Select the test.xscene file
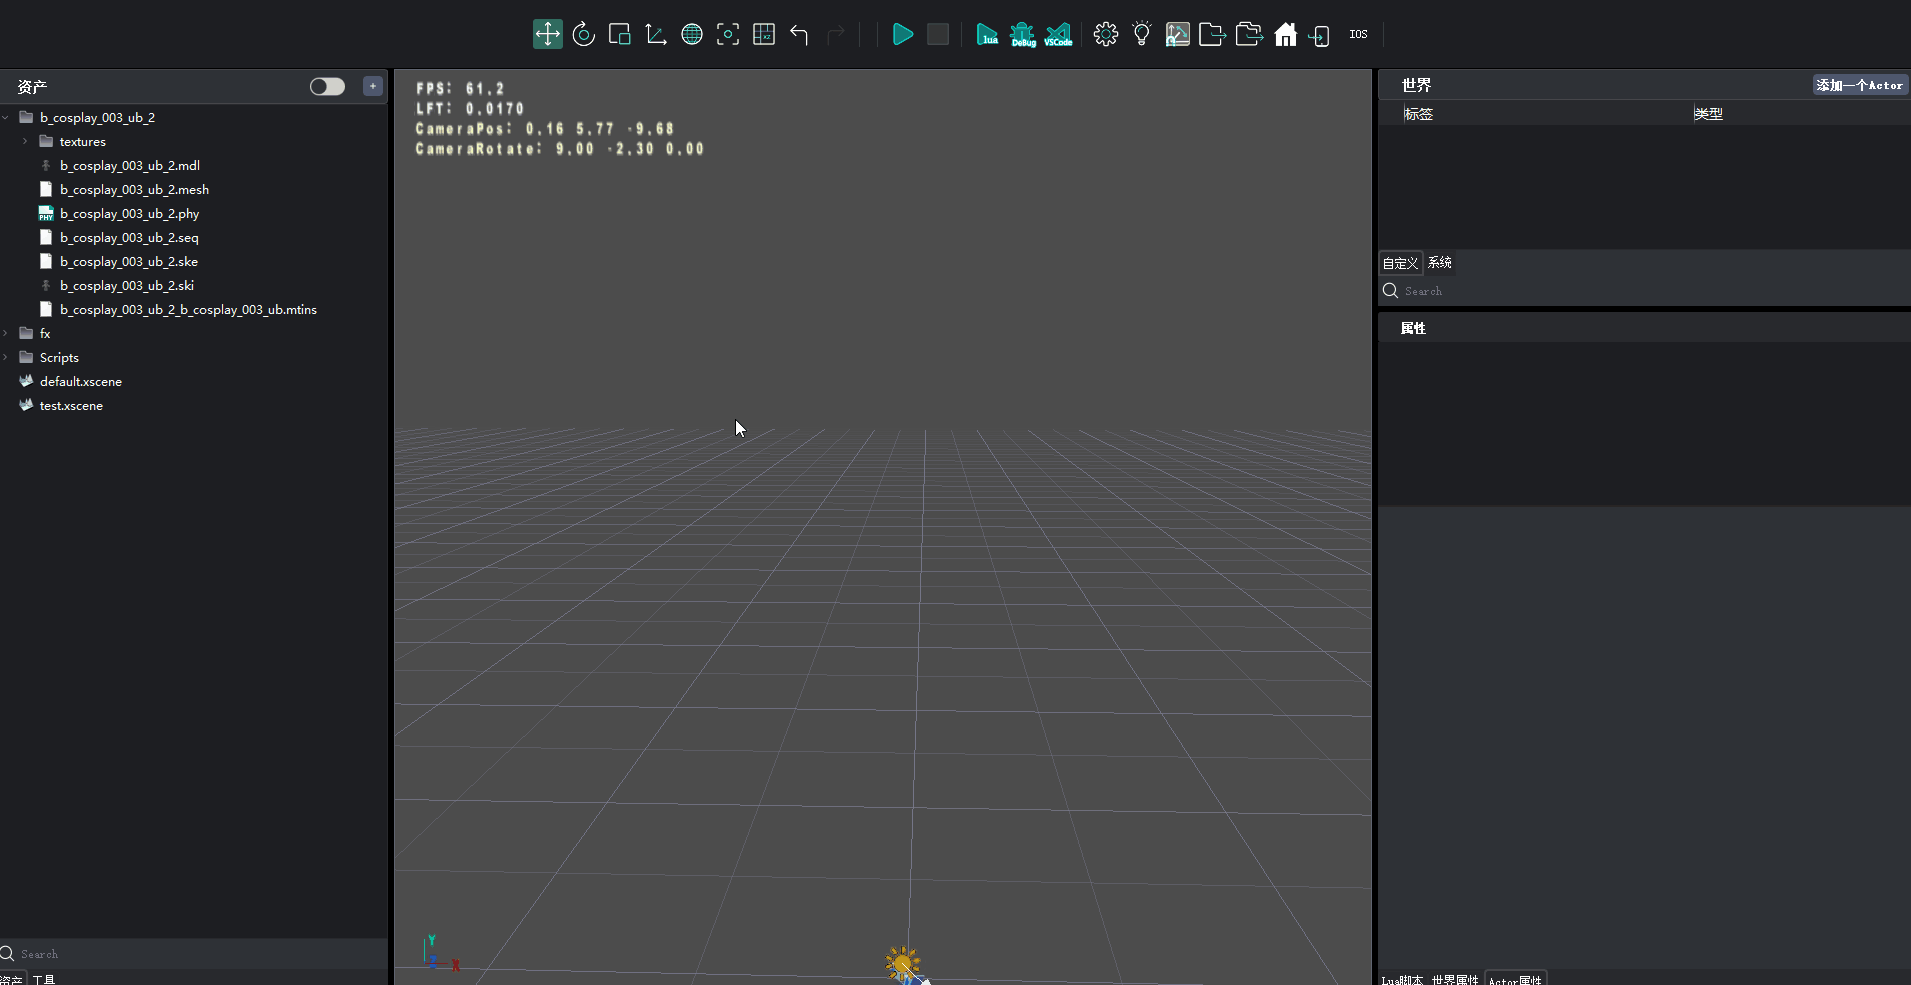 coord(71,406)
